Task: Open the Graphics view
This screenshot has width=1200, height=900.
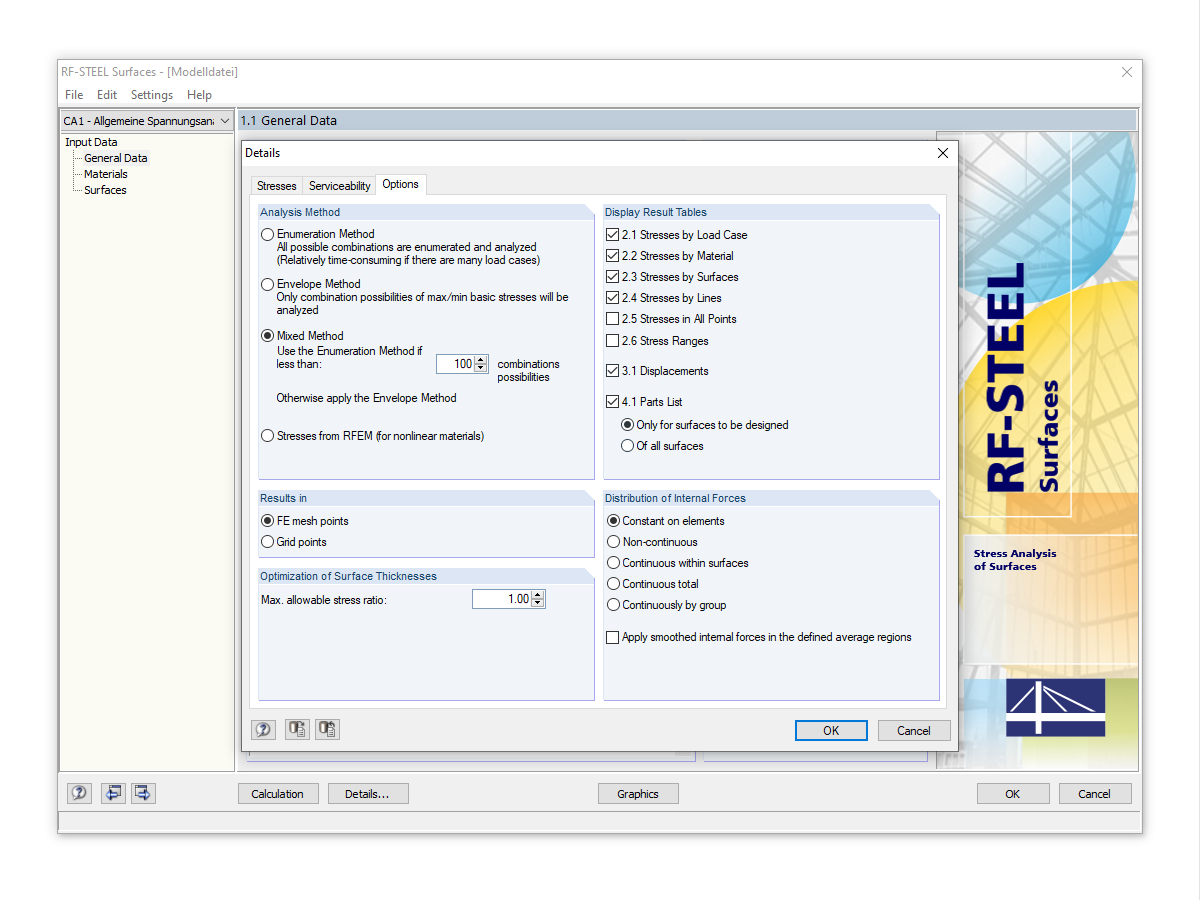Action: [x=638, y=793]
